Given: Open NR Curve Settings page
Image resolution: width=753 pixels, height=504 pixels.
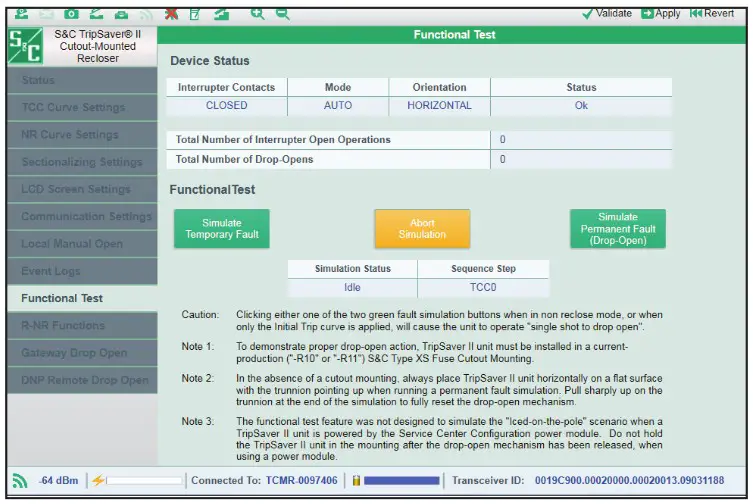Looking at the screenshot, I should (x=83, y=135).
